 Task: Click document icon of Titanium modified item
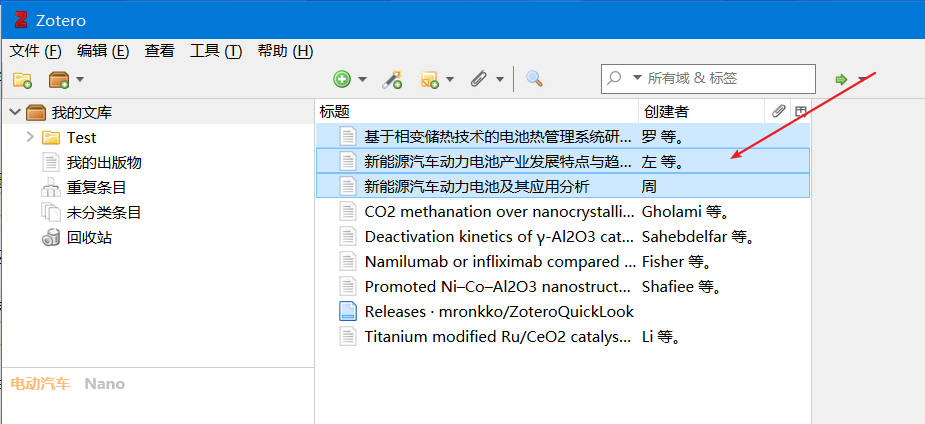[348, 337]
